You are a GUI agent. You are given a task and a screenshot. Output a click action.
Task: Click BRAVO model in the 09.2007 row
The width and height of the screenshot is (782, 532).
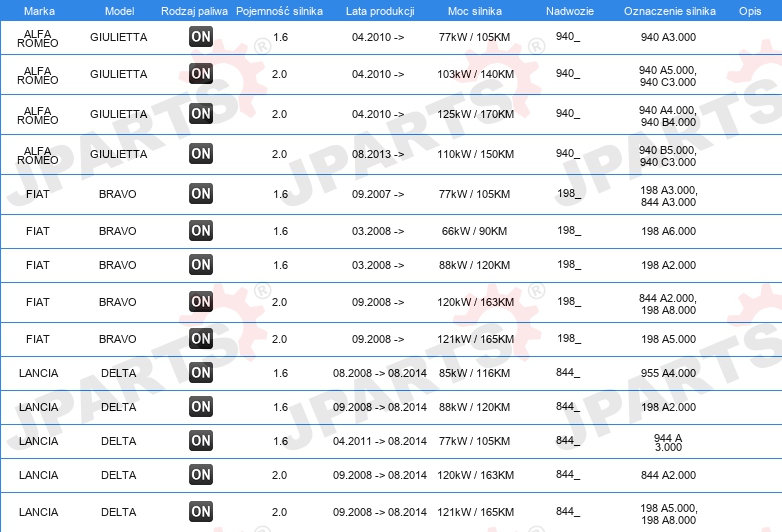coord(118,194)
